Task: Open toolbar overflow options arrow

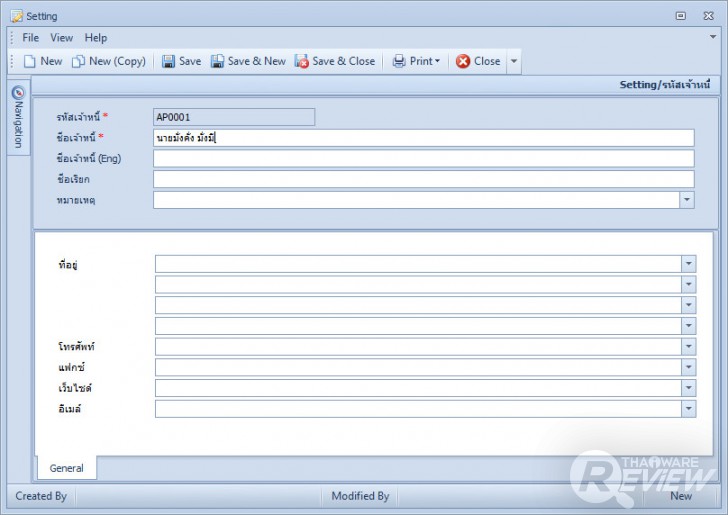Action: click(x=514, y=61)
